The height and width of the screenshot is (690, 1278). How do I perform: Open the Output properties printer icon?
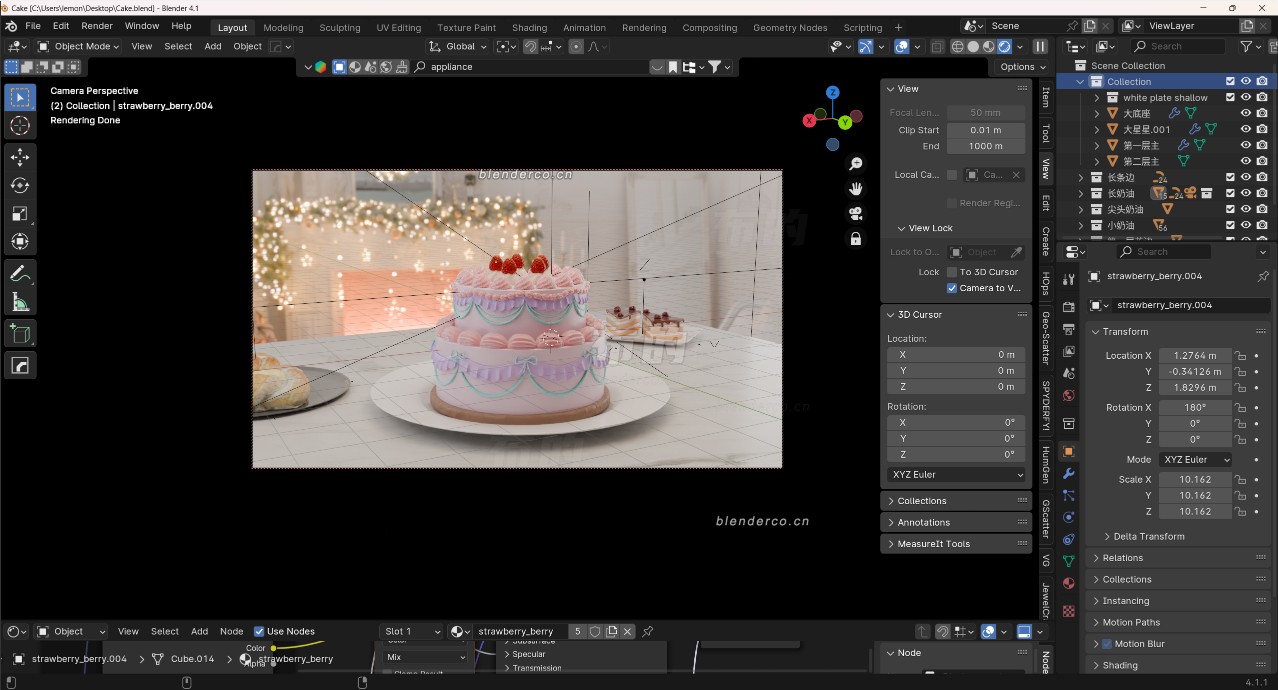point(1069,329)
